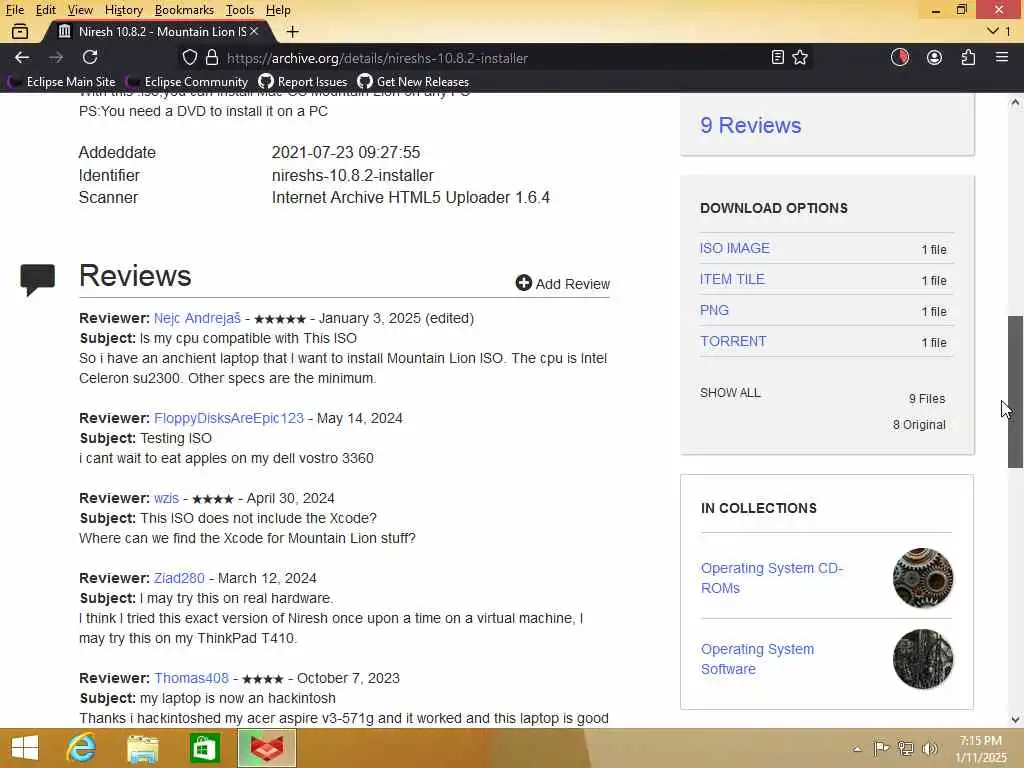Click the padlock site info icon

pyautogui.click(x=212, y=57)
